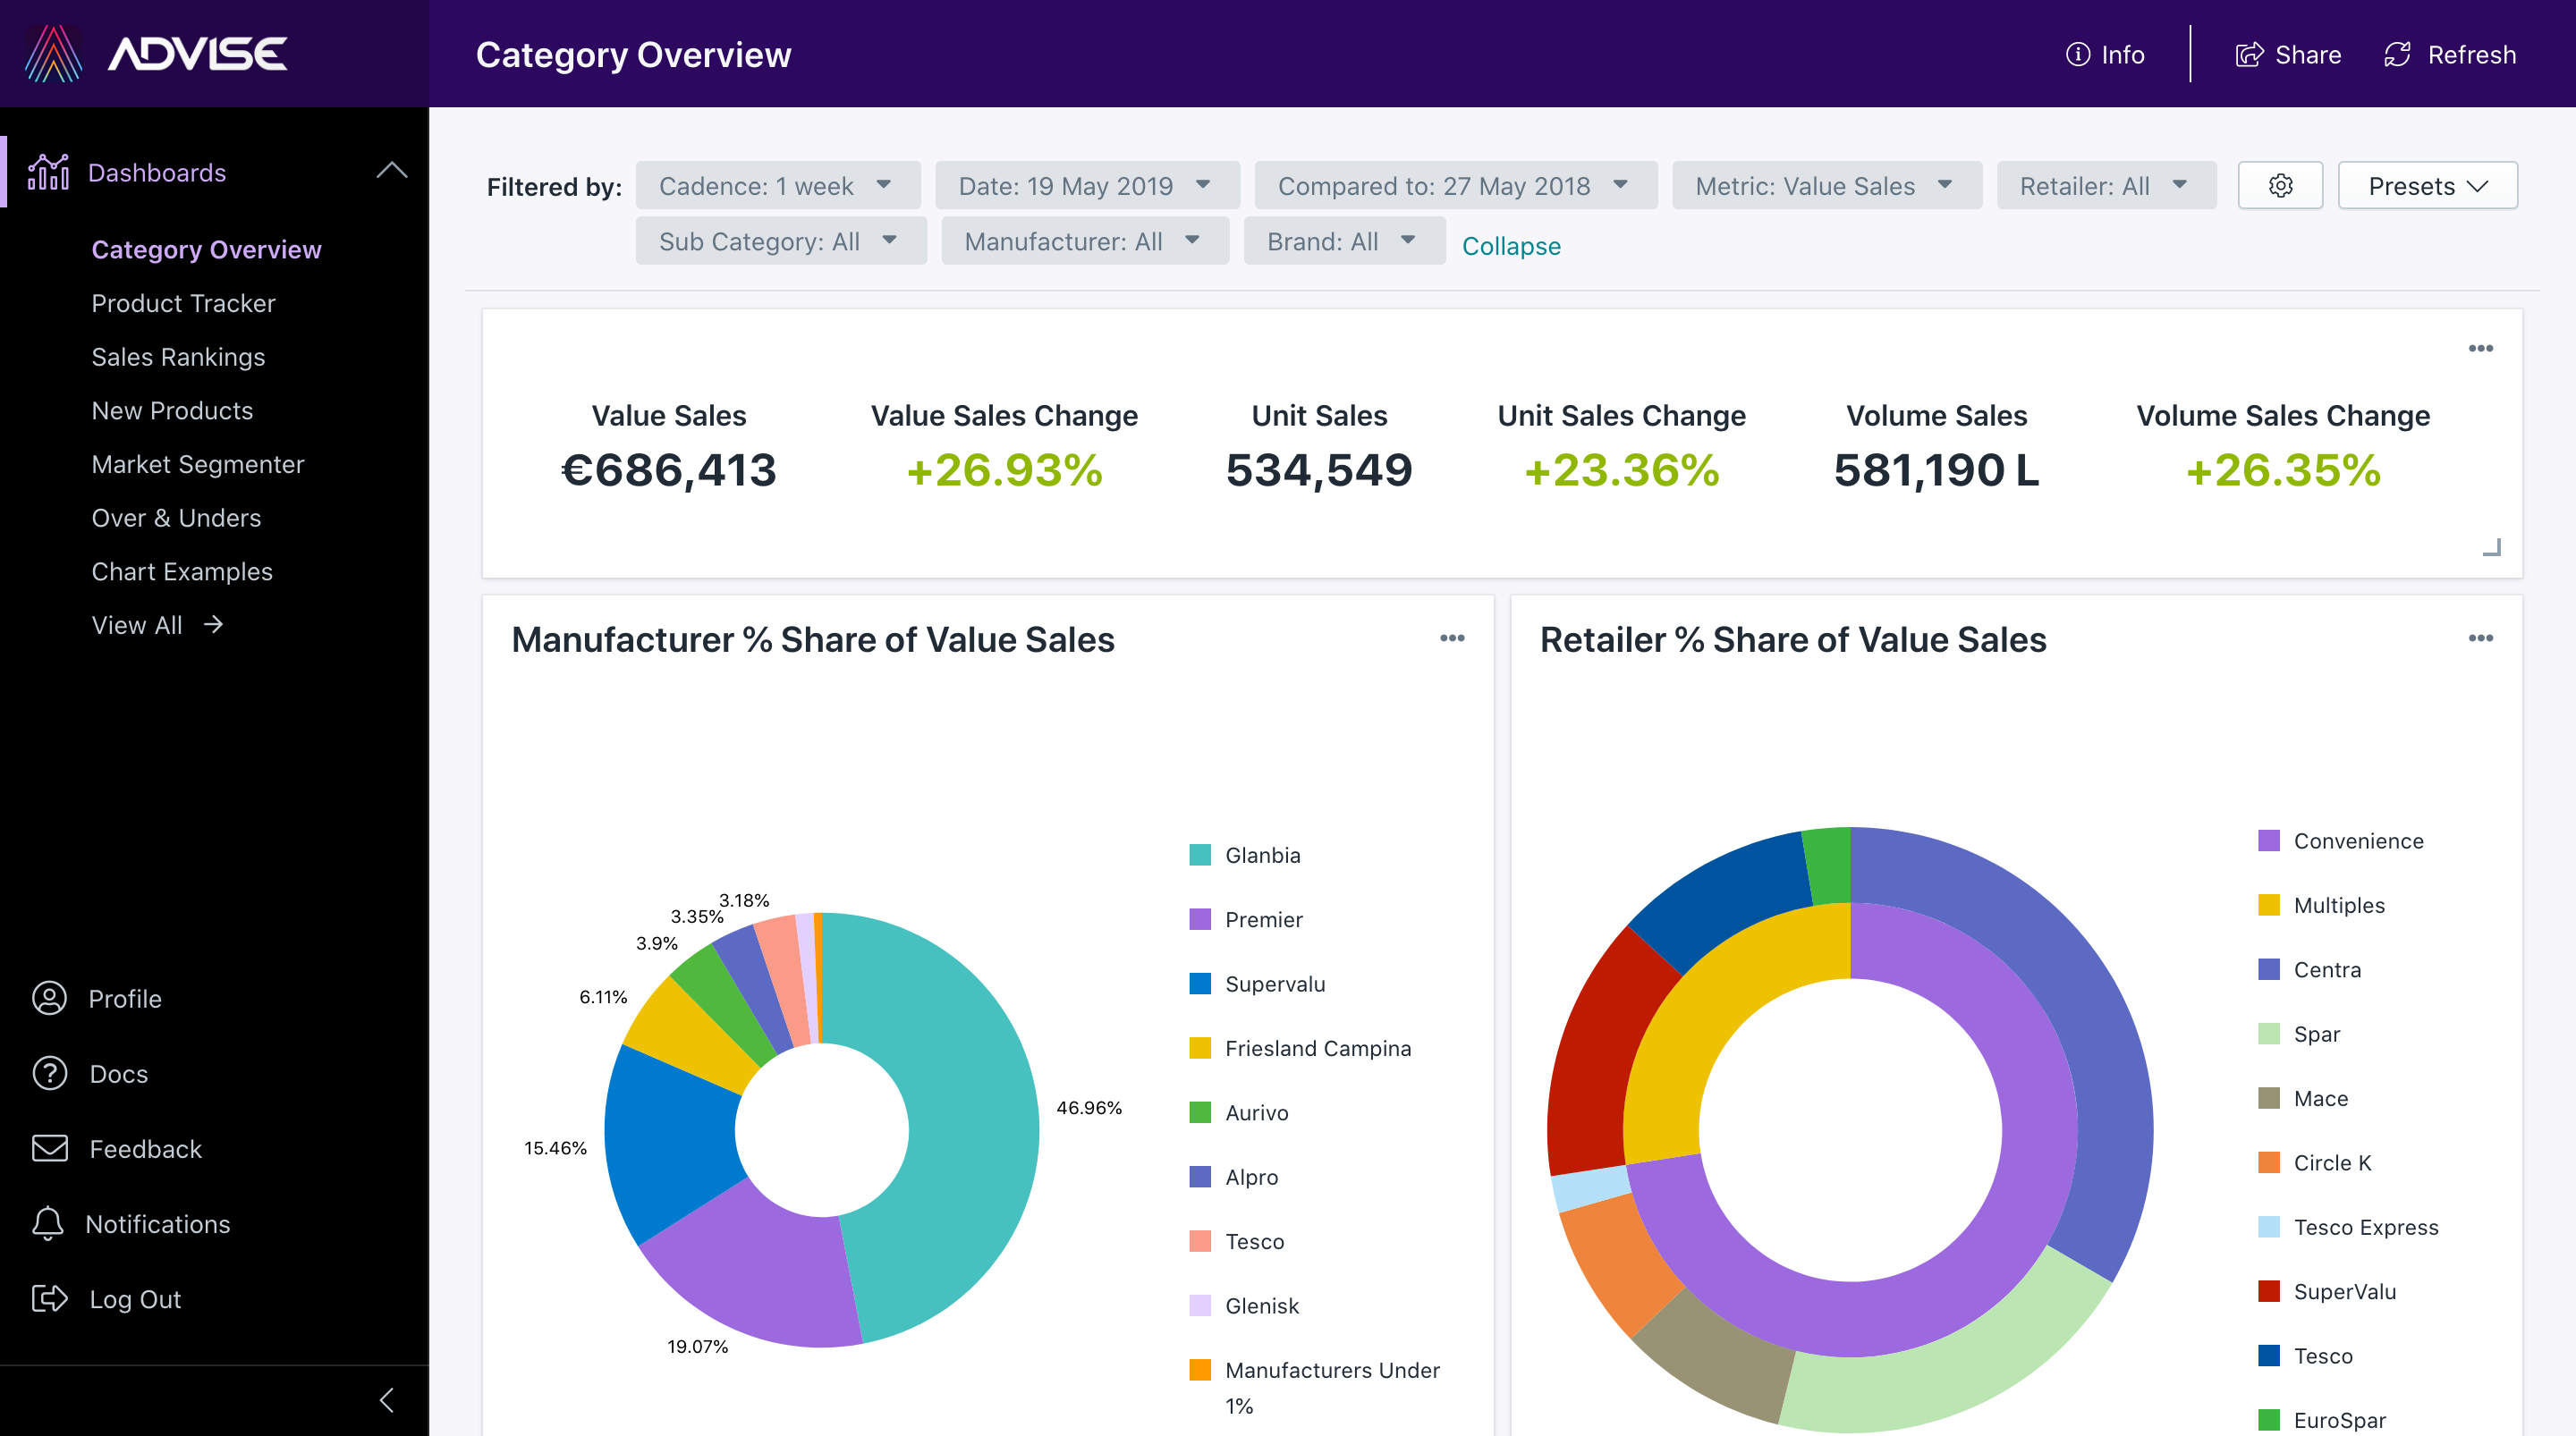Click the teal Glanbia legend swatch
Screen dimensions: 2576x1436
click(x=1199, y=855)
